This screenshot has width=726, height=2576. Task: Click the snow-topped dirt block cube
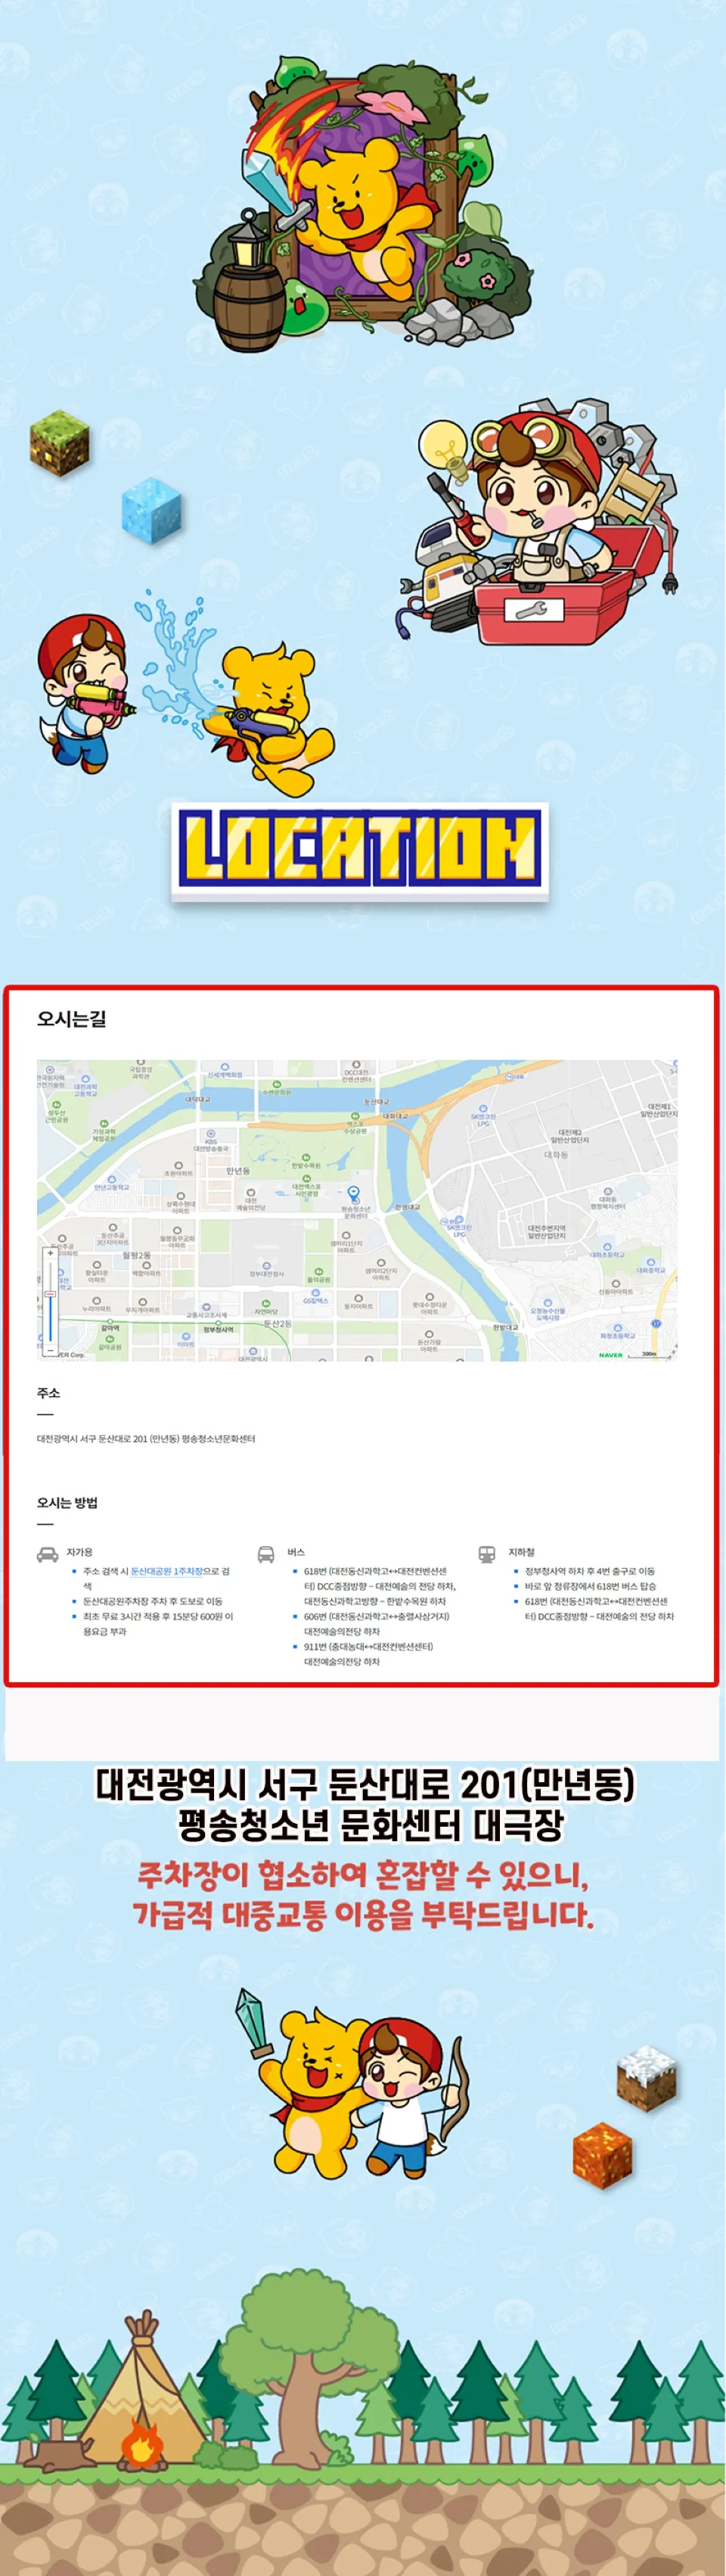click(x=647, y=2078)
